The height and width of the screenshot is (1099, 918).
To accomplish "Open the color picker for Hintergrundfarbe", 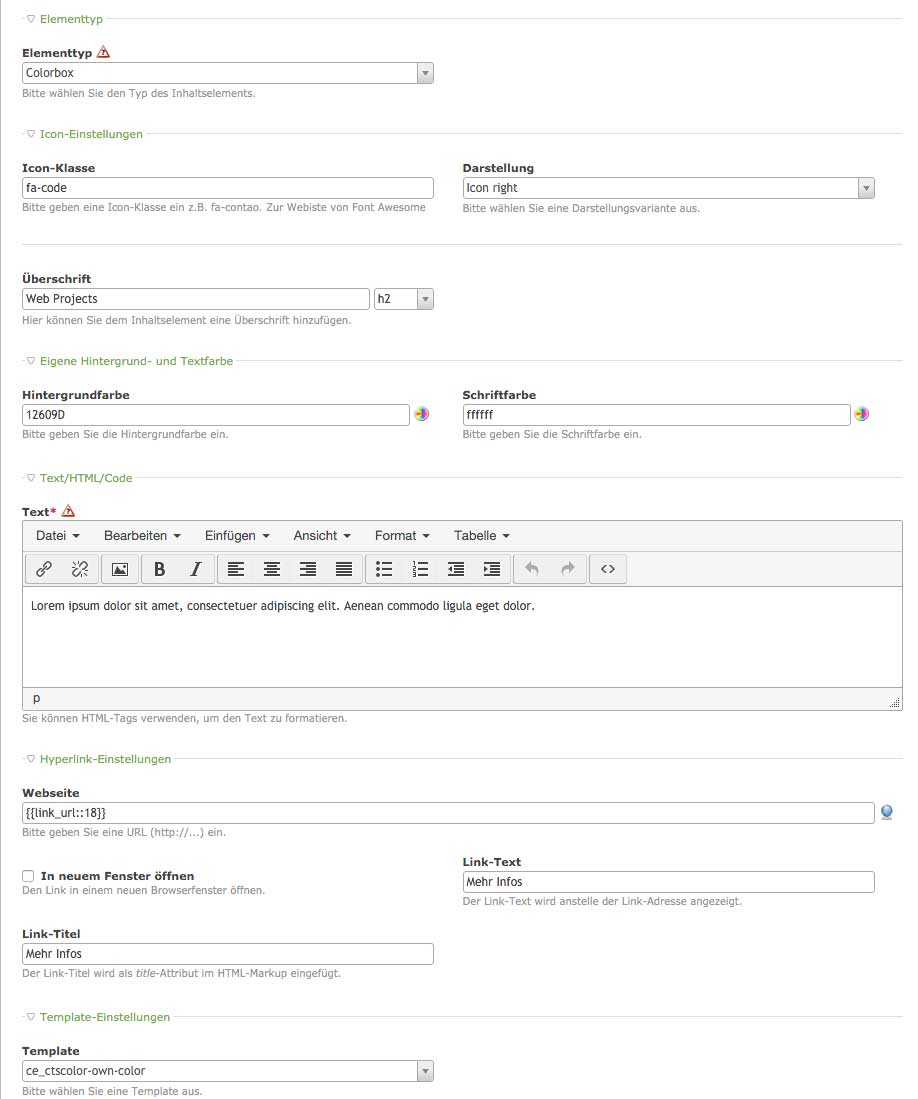I will 422,414.
